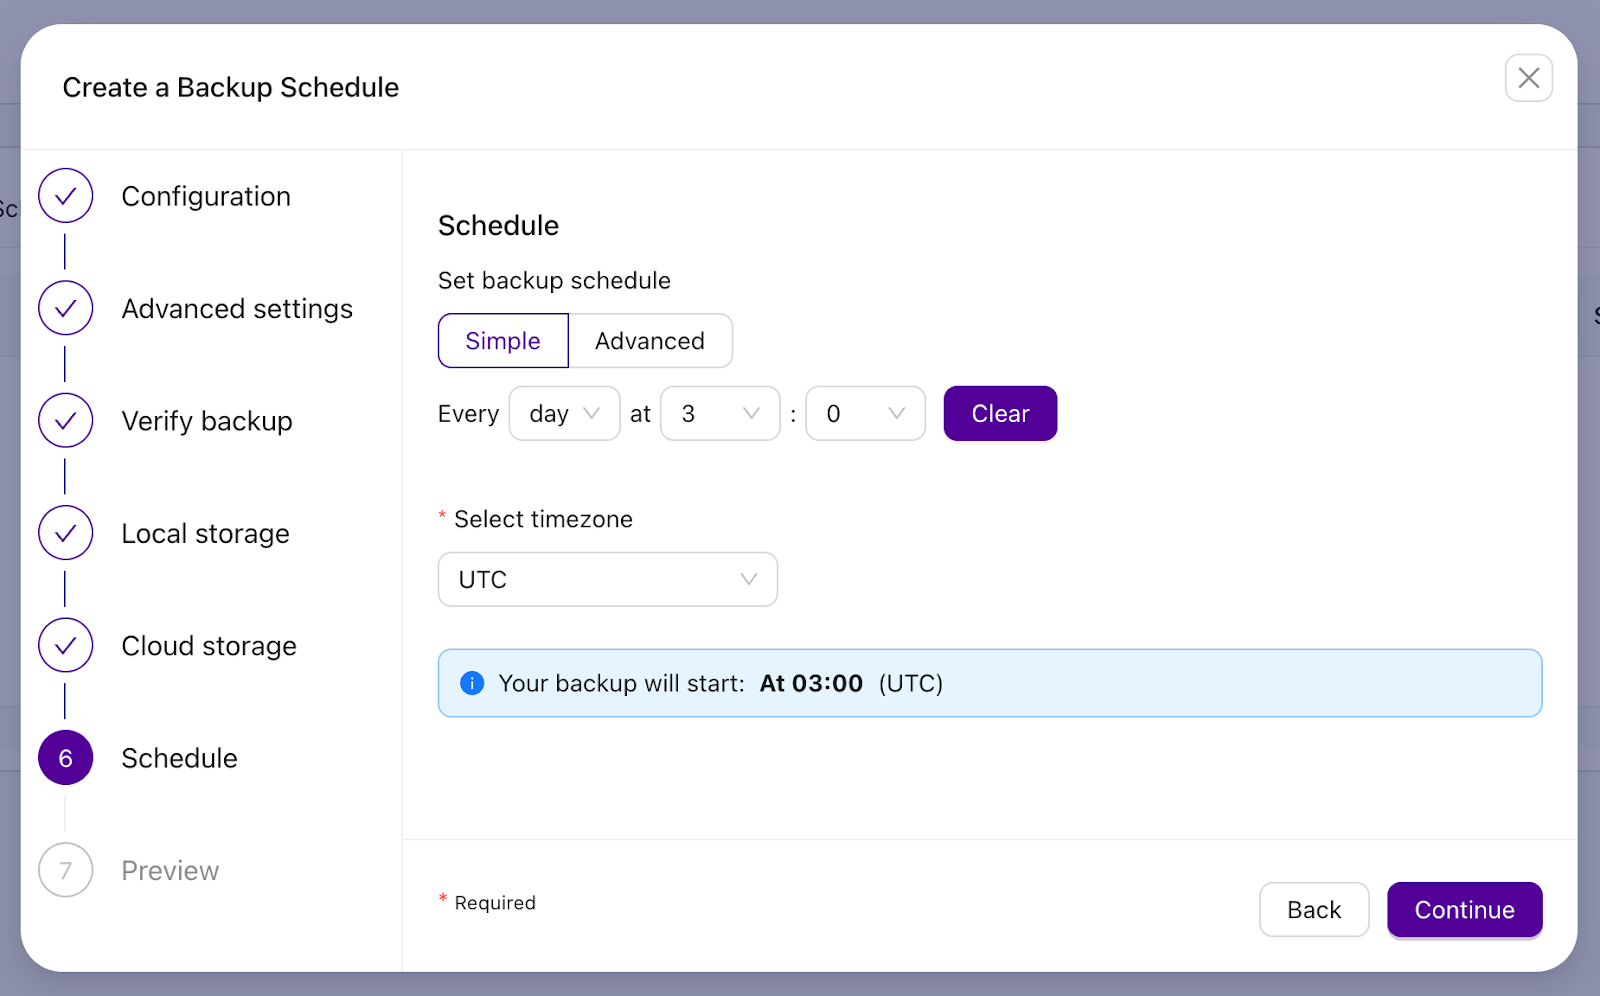Click the Configuration step checkmark icon
The image size is (1600, 996).
tap(64, 196)
